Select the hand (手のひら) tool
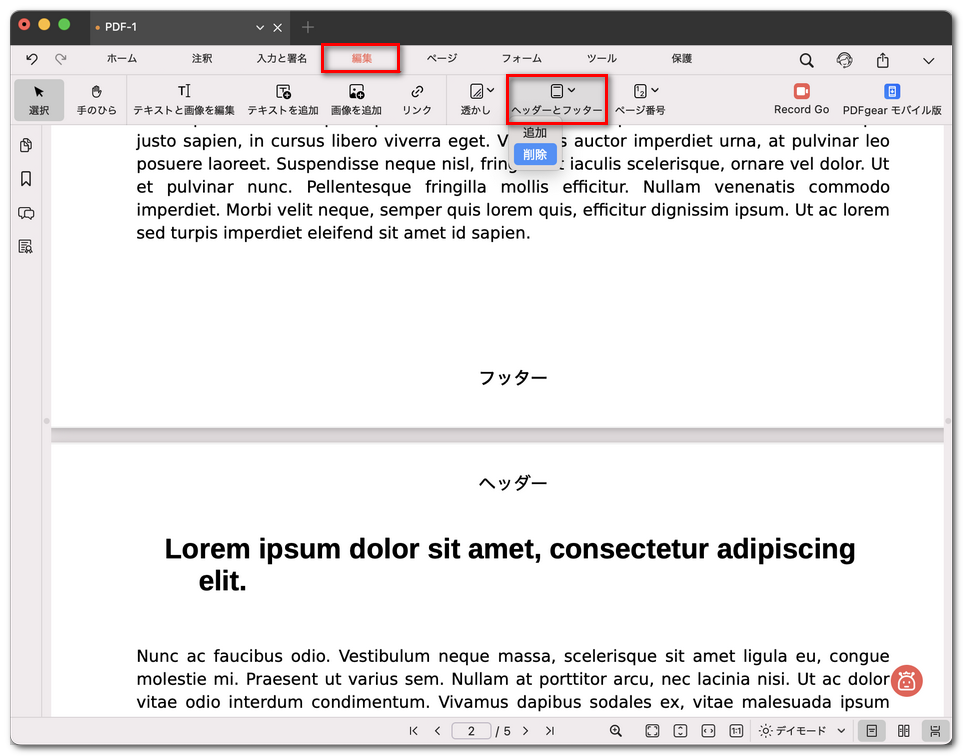963x756 pixels. (96, 99)
